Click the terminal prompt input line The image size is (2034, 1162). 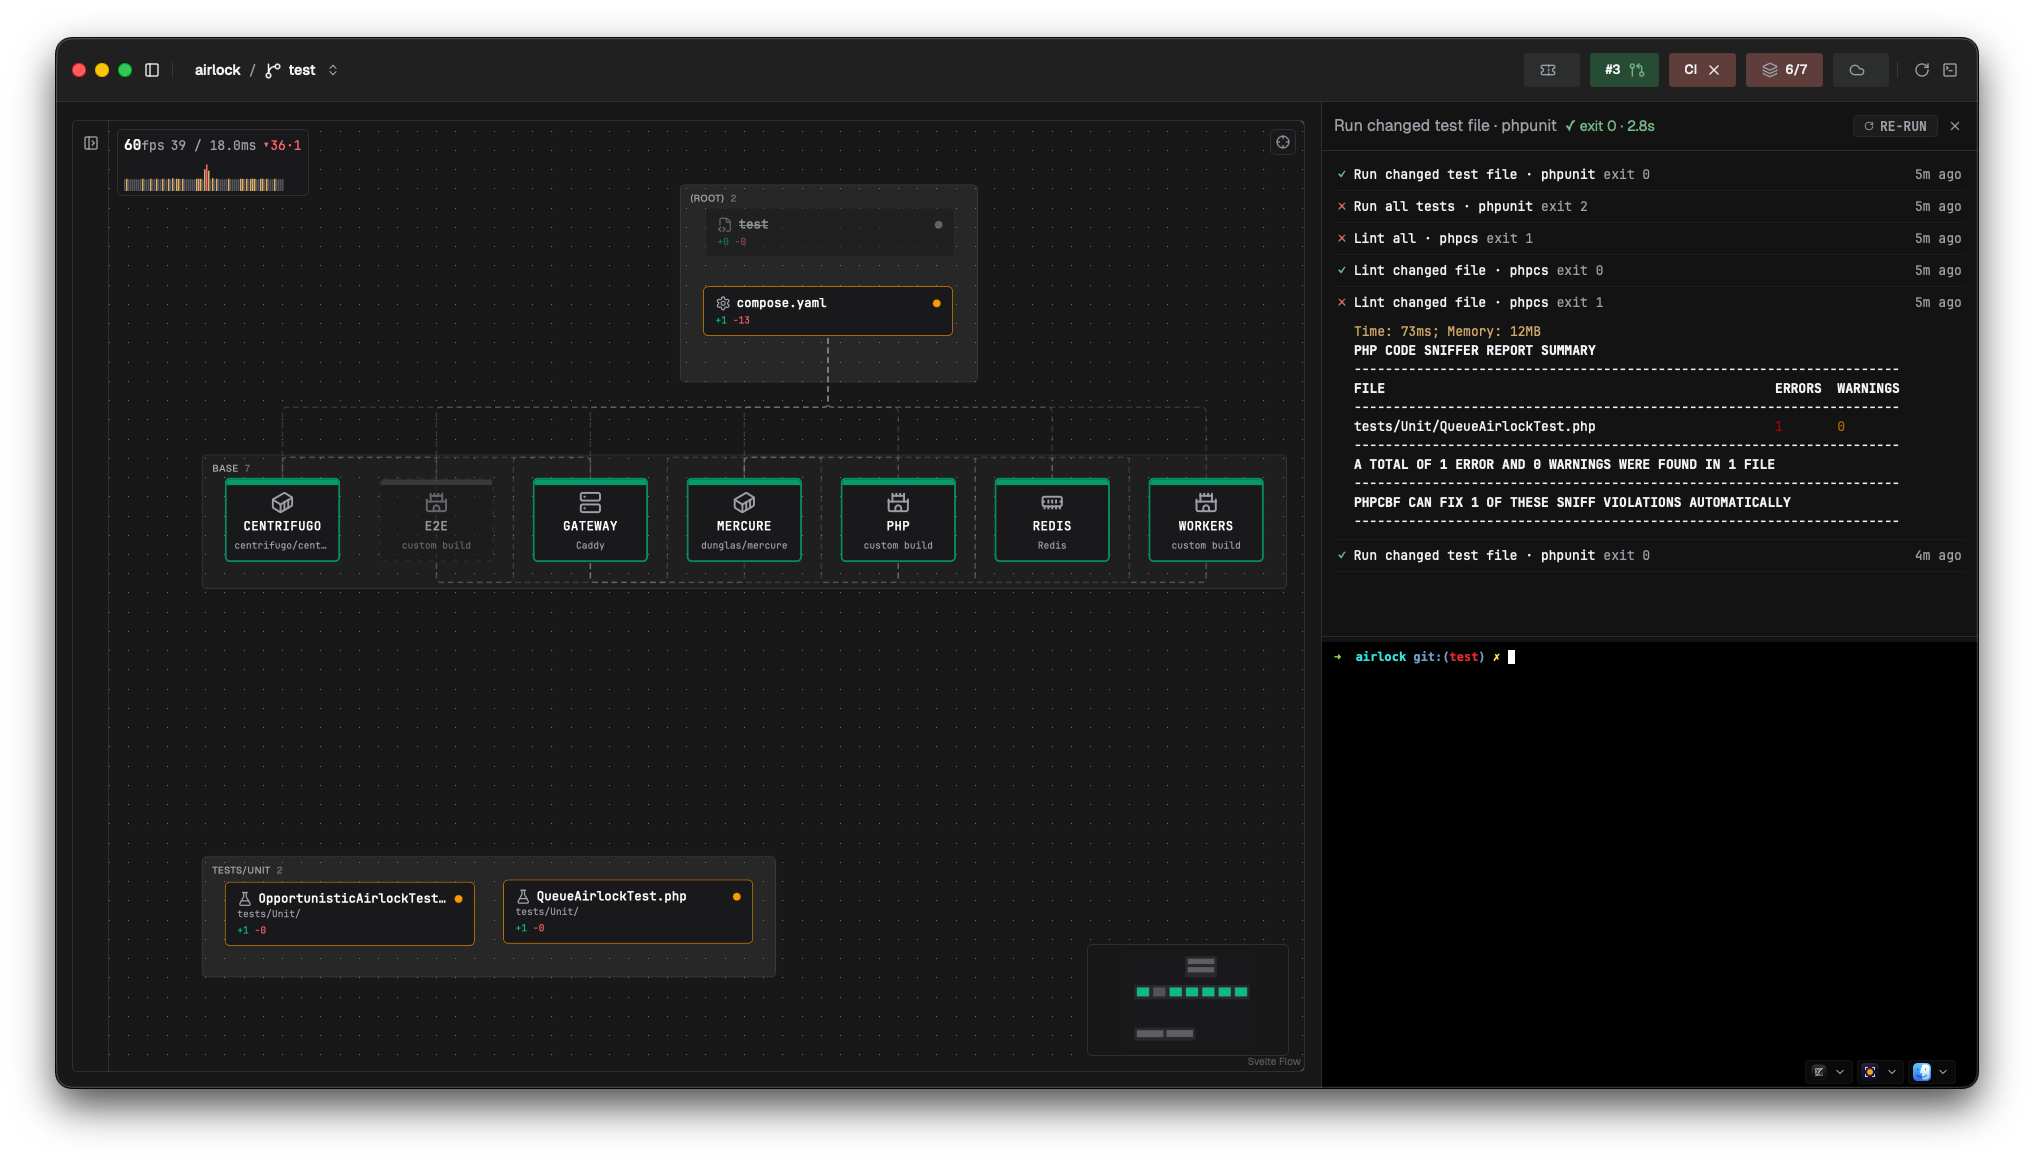(1649, 657)
